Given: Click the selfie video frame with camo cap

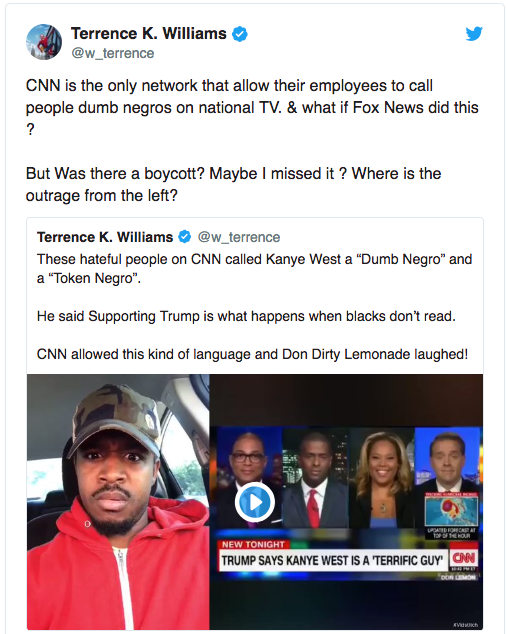Looking at the screenshot, I should [x=118, y=502].
